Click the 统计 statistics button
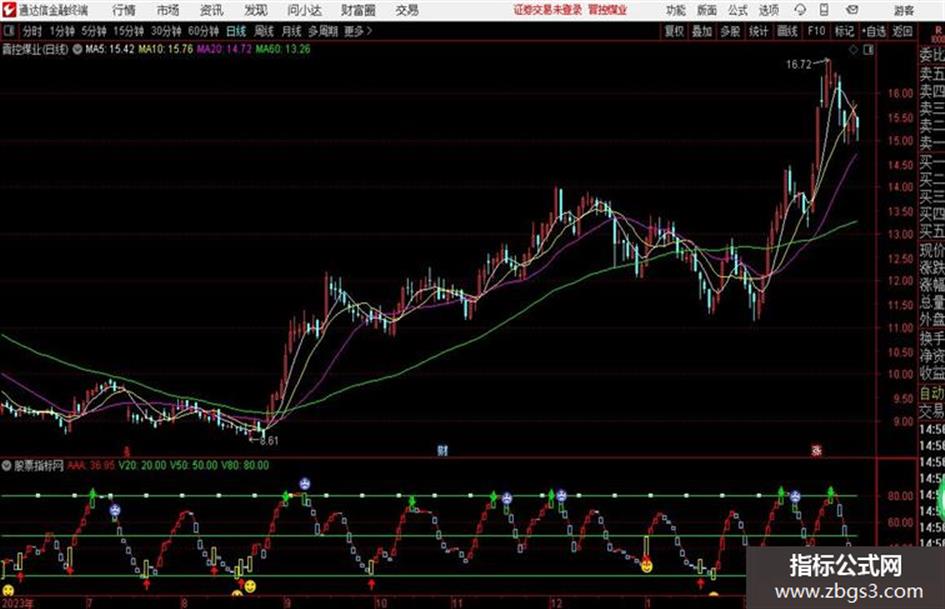This screenshot has height=609, width=945. coord(758,31)
